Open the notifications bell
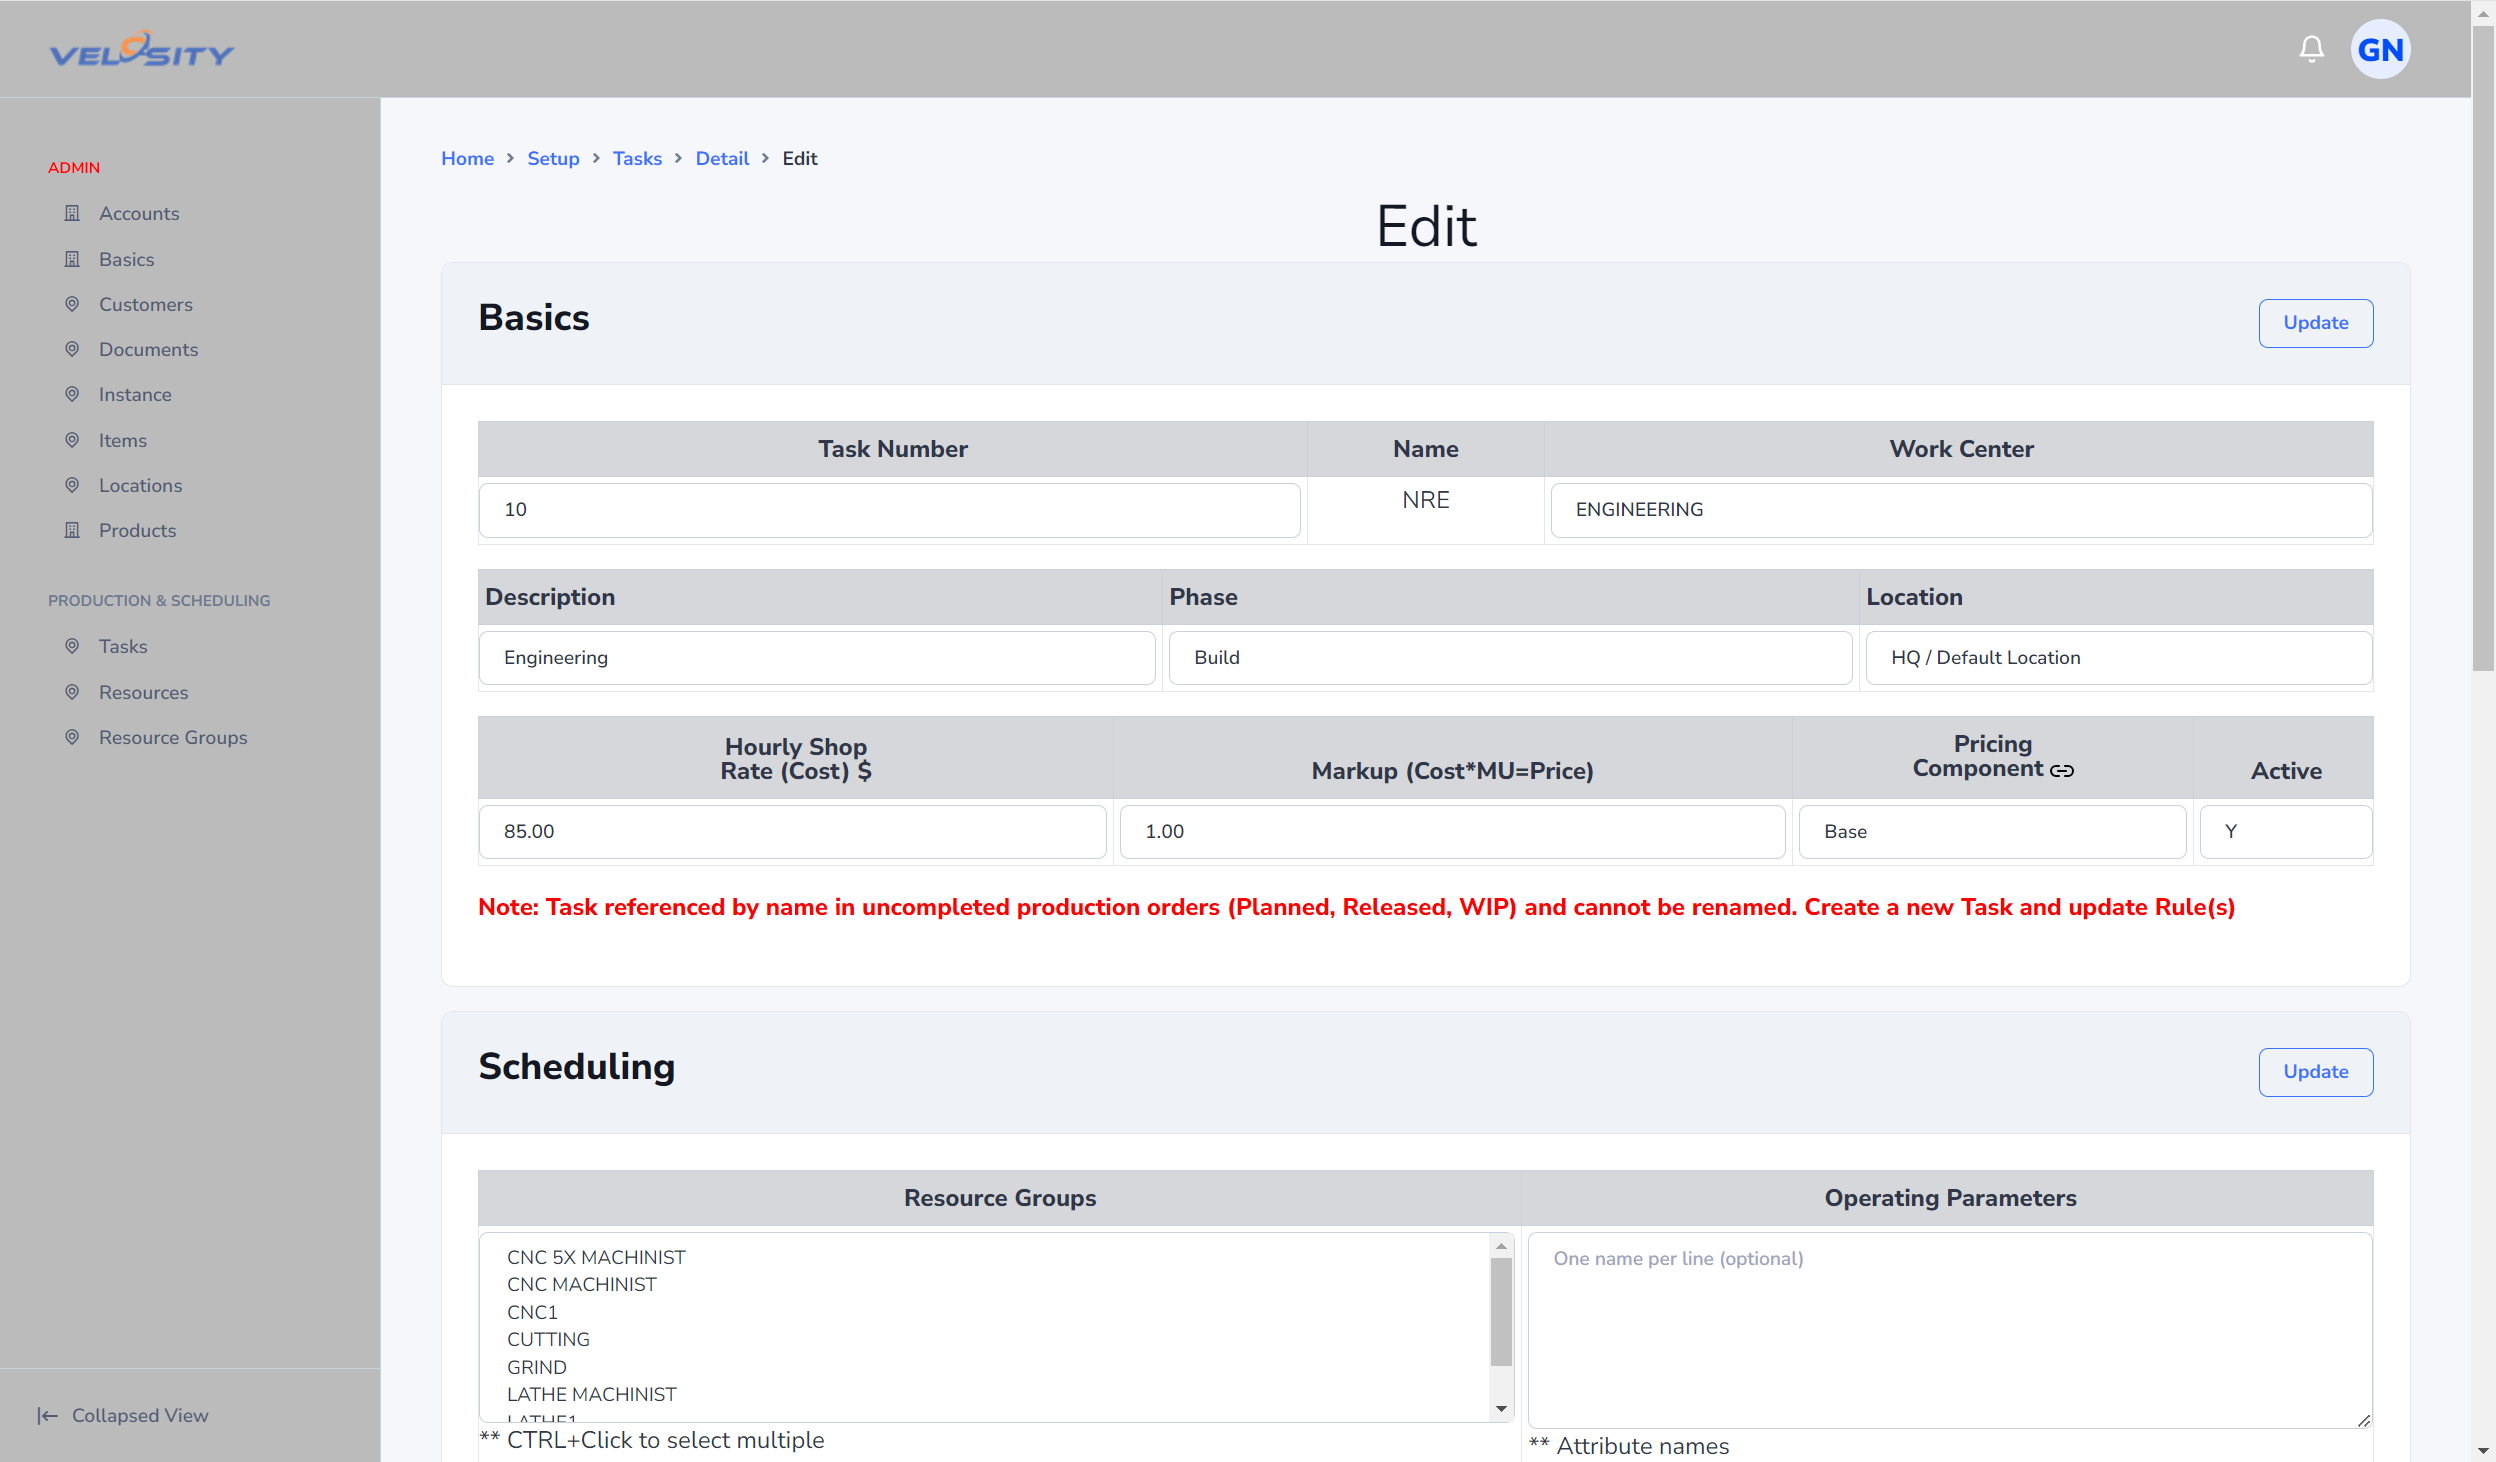Viewport: 2496px width, 1462px height. [x=2311, y=49]
